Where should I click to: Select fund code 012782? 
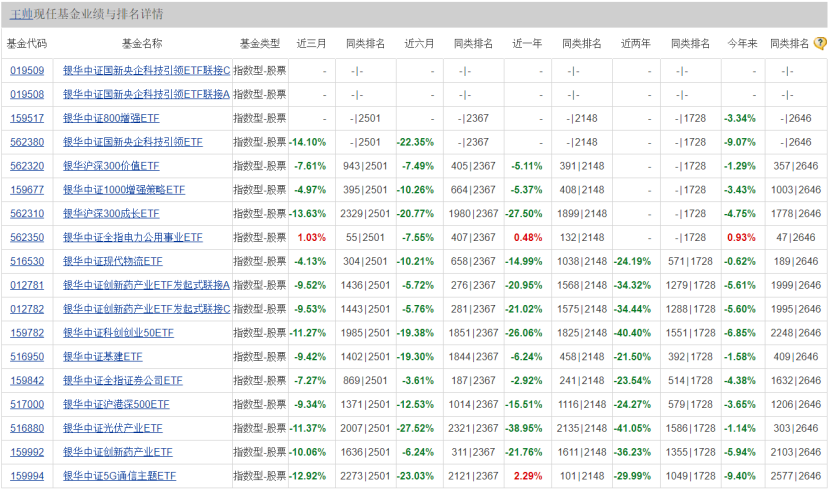coord(27,309)
